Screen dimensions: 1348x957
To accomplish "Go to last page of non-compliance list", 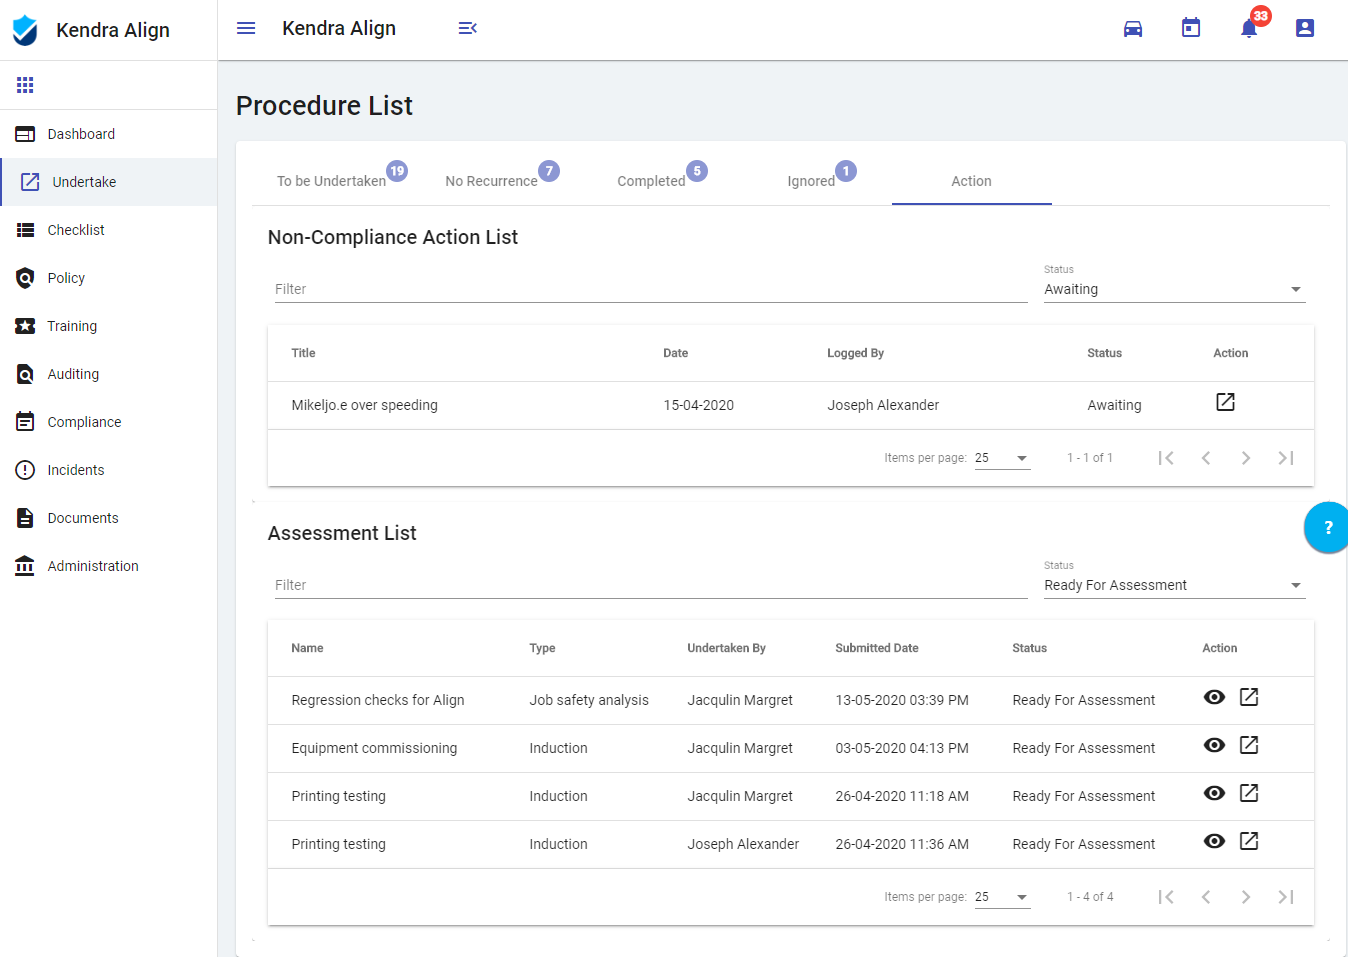I will 1286,458.
